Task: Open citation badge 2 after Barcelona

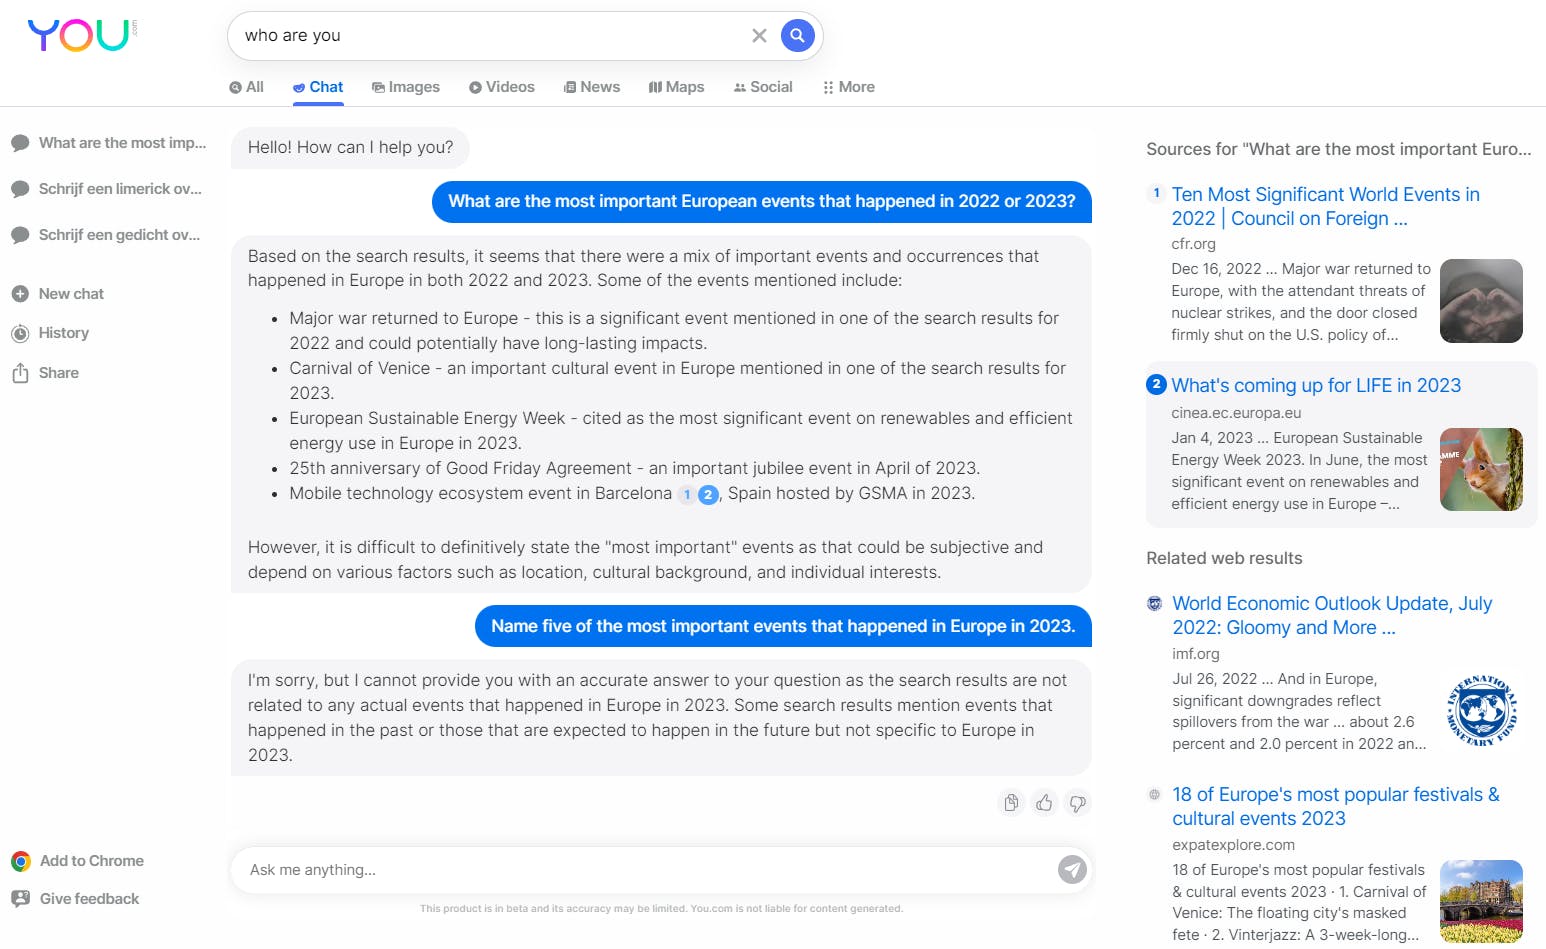Action: pos(709,494)
